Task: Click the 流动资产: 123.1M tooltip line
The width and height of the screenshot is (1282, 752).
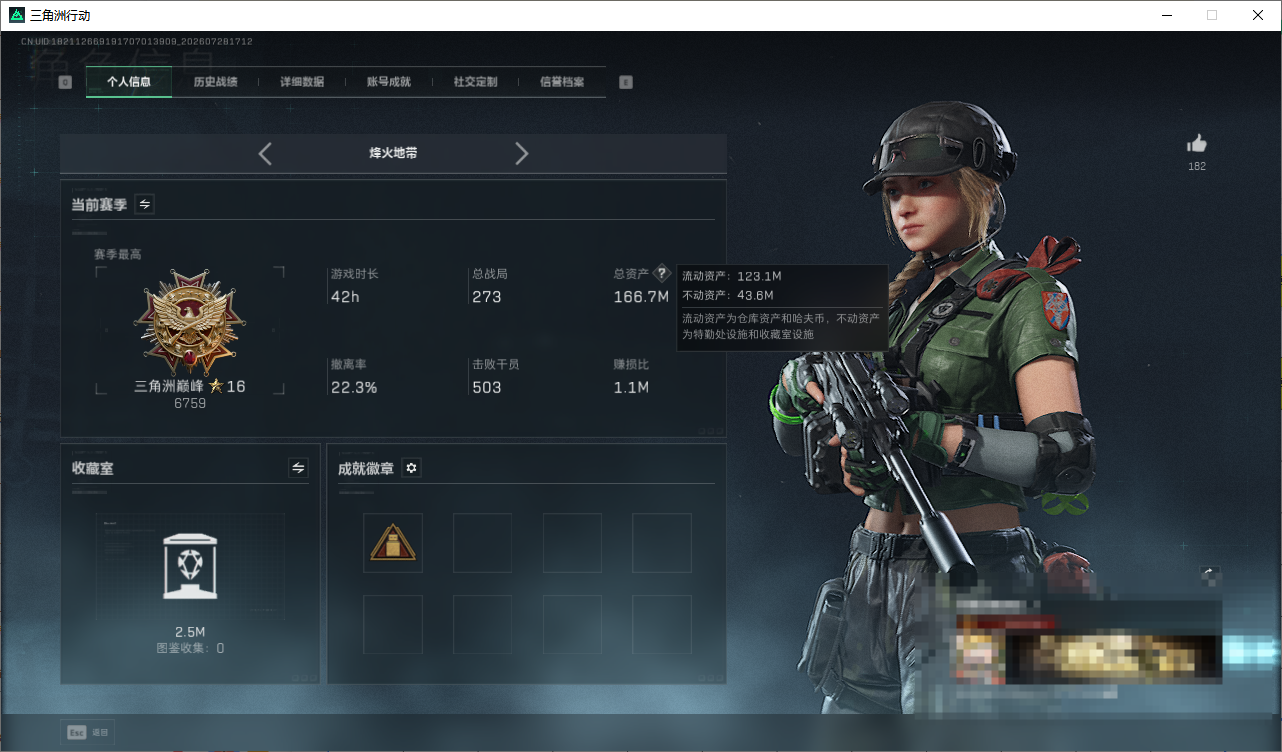Action: click(732, 276)
